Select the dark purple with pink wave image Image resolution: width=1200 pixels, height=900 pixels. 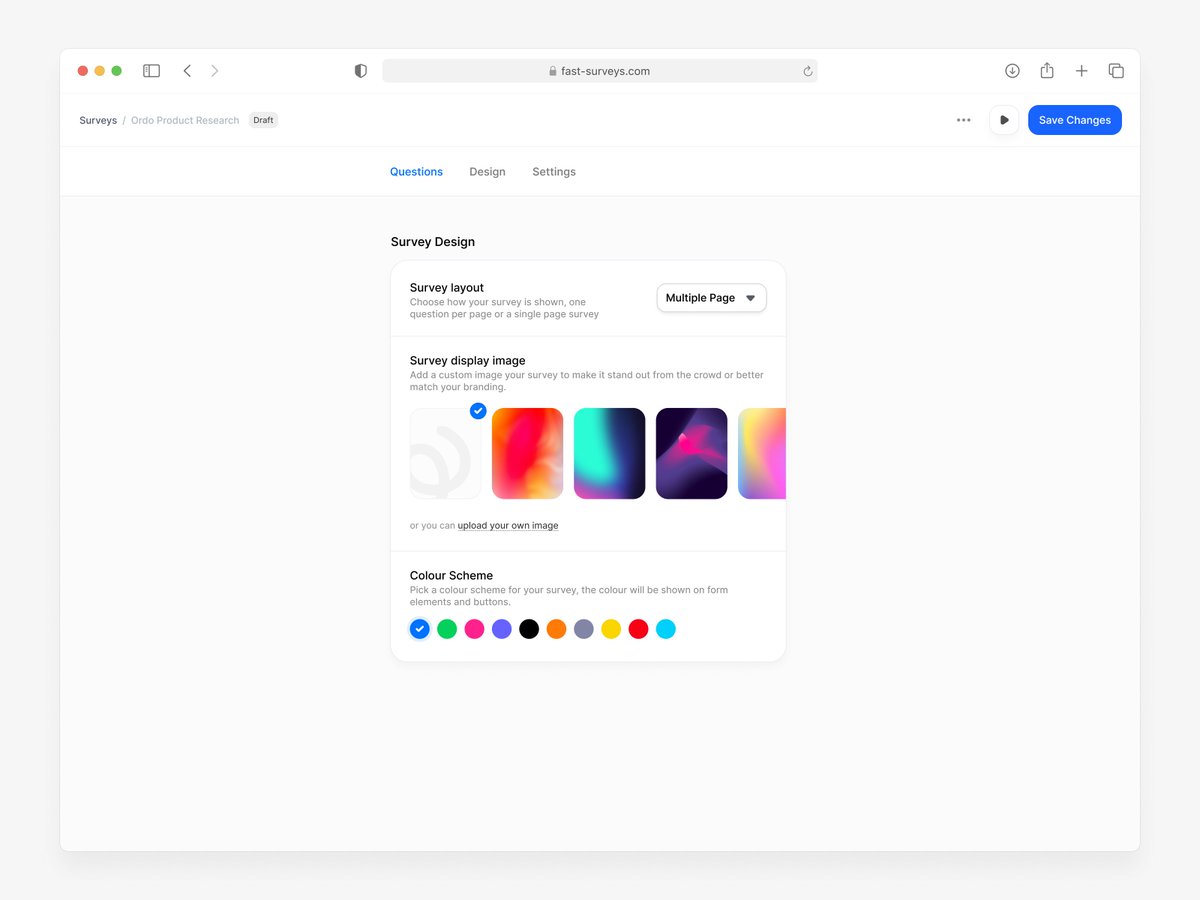(692, 453)
